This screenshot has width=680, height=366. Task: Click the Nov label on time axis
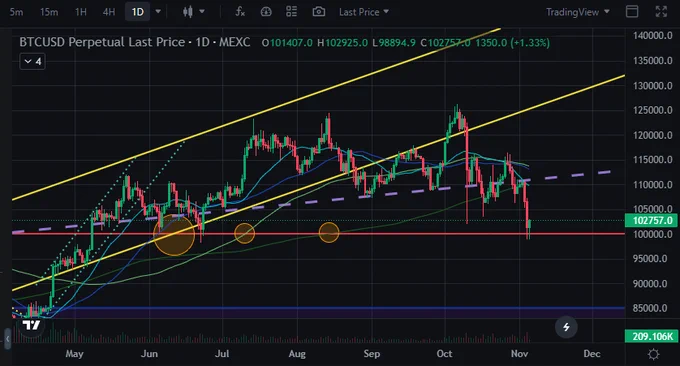(x=520, y=354)
